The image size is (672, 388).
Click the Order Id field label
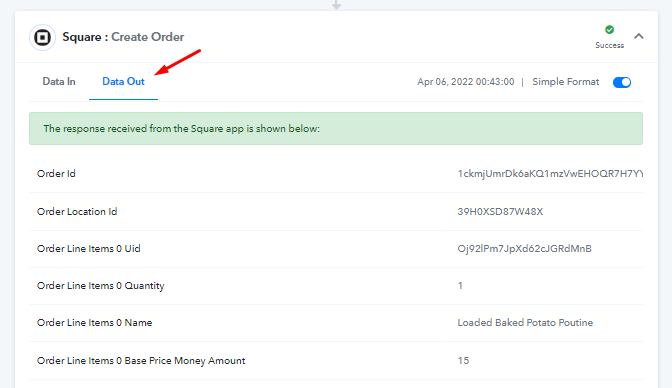56,174
